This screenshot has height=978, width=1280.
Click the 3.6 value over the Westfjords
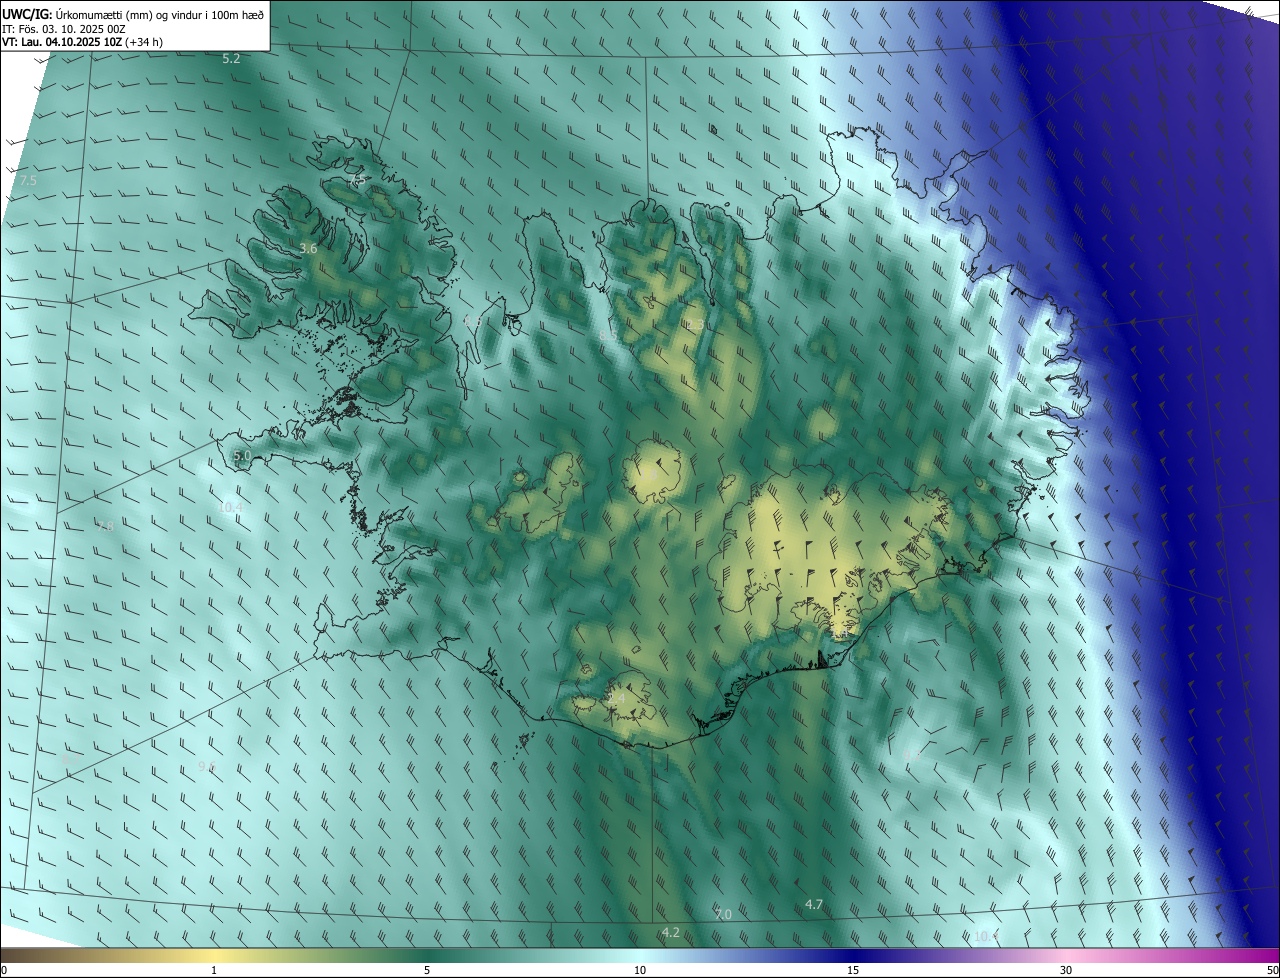click(x=308, y=248)
